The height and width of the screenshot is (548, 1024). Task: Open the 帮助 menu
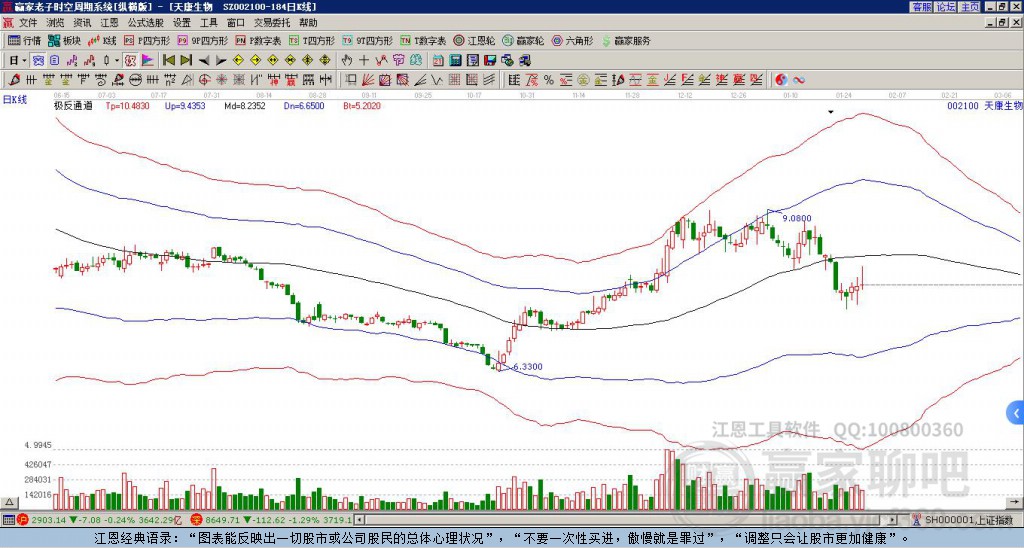click(308, 23)
